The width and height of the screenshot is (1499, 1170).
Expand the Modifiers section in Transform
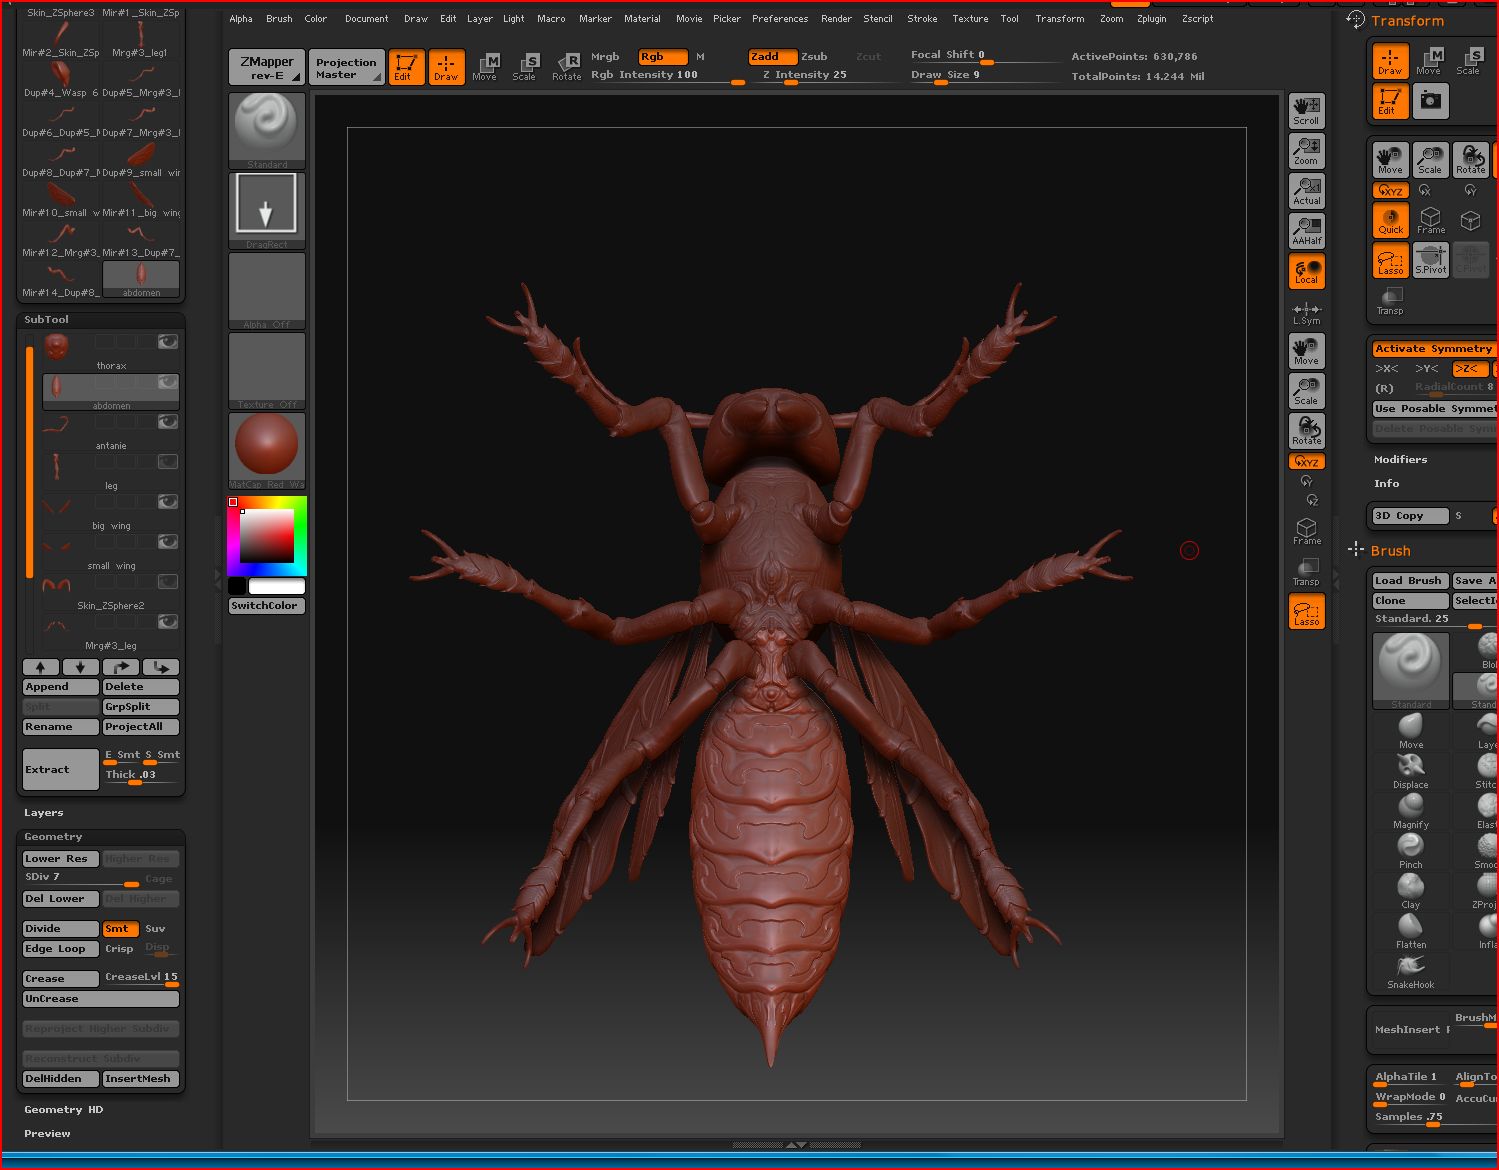click(1400, 460)
